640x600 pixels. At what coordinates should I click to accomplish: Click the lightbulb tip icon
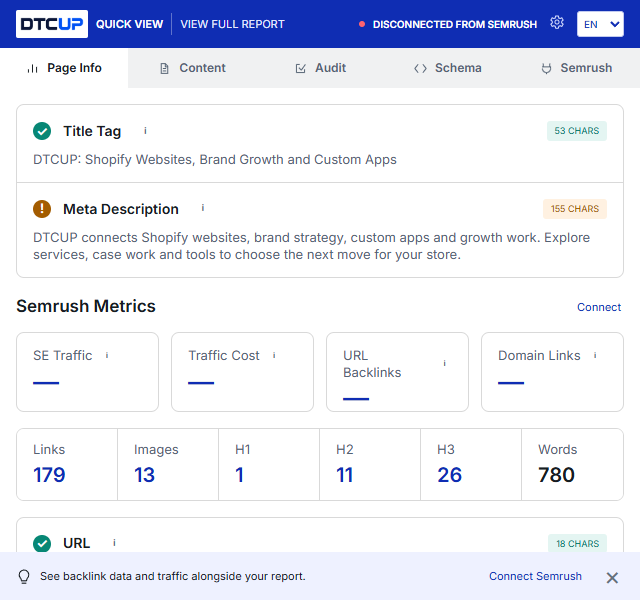tap(24, 576)
